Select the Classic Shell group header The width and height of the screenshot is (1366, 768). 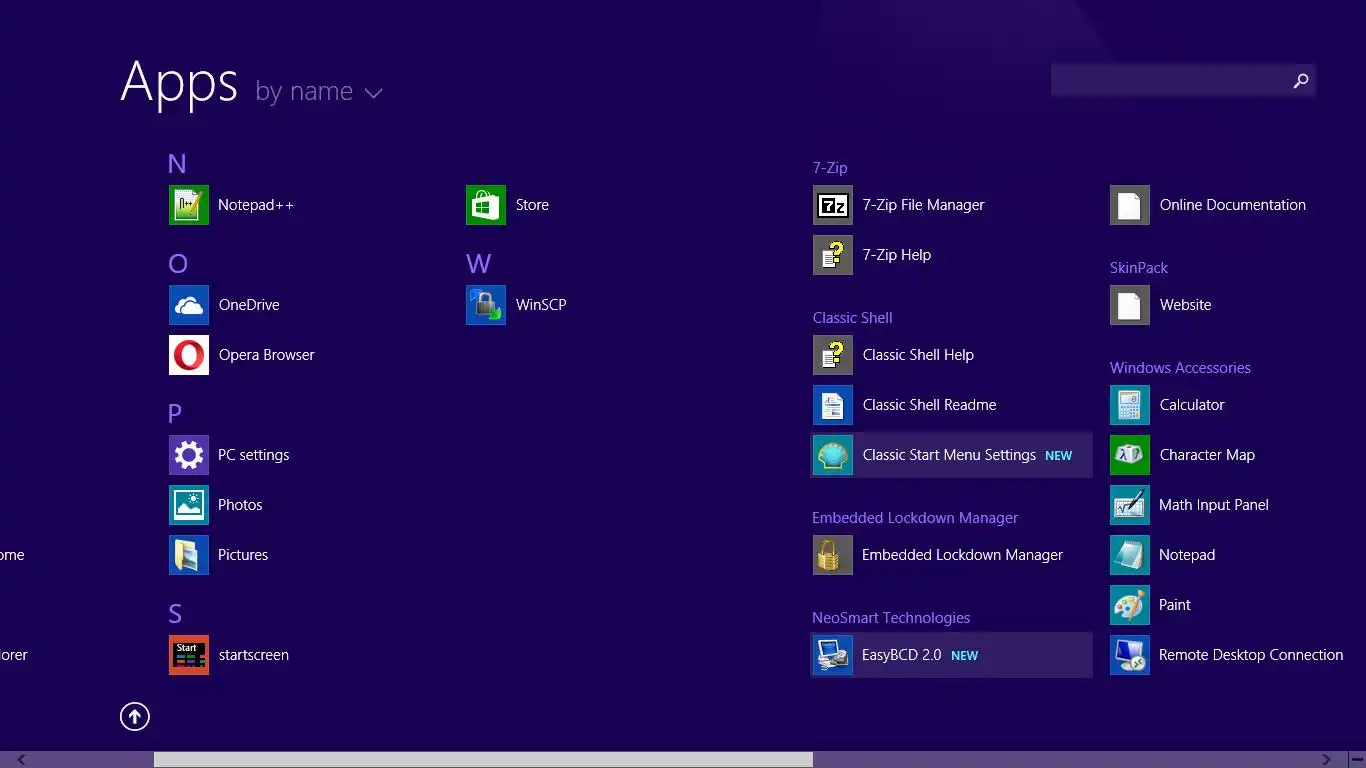coord(852,318)
